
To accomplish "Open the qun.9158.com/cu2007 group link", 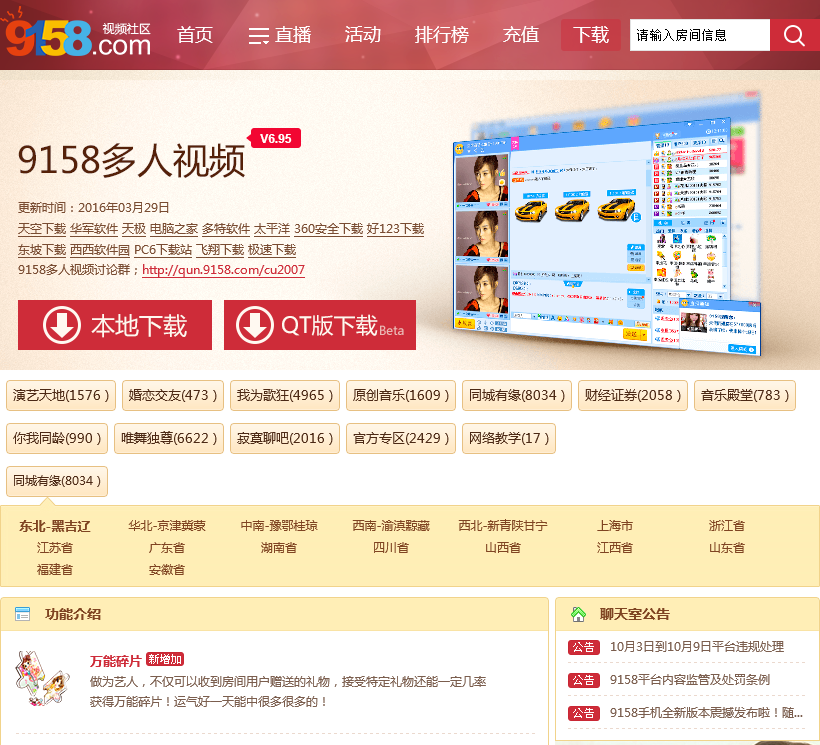I will (223, 270).
